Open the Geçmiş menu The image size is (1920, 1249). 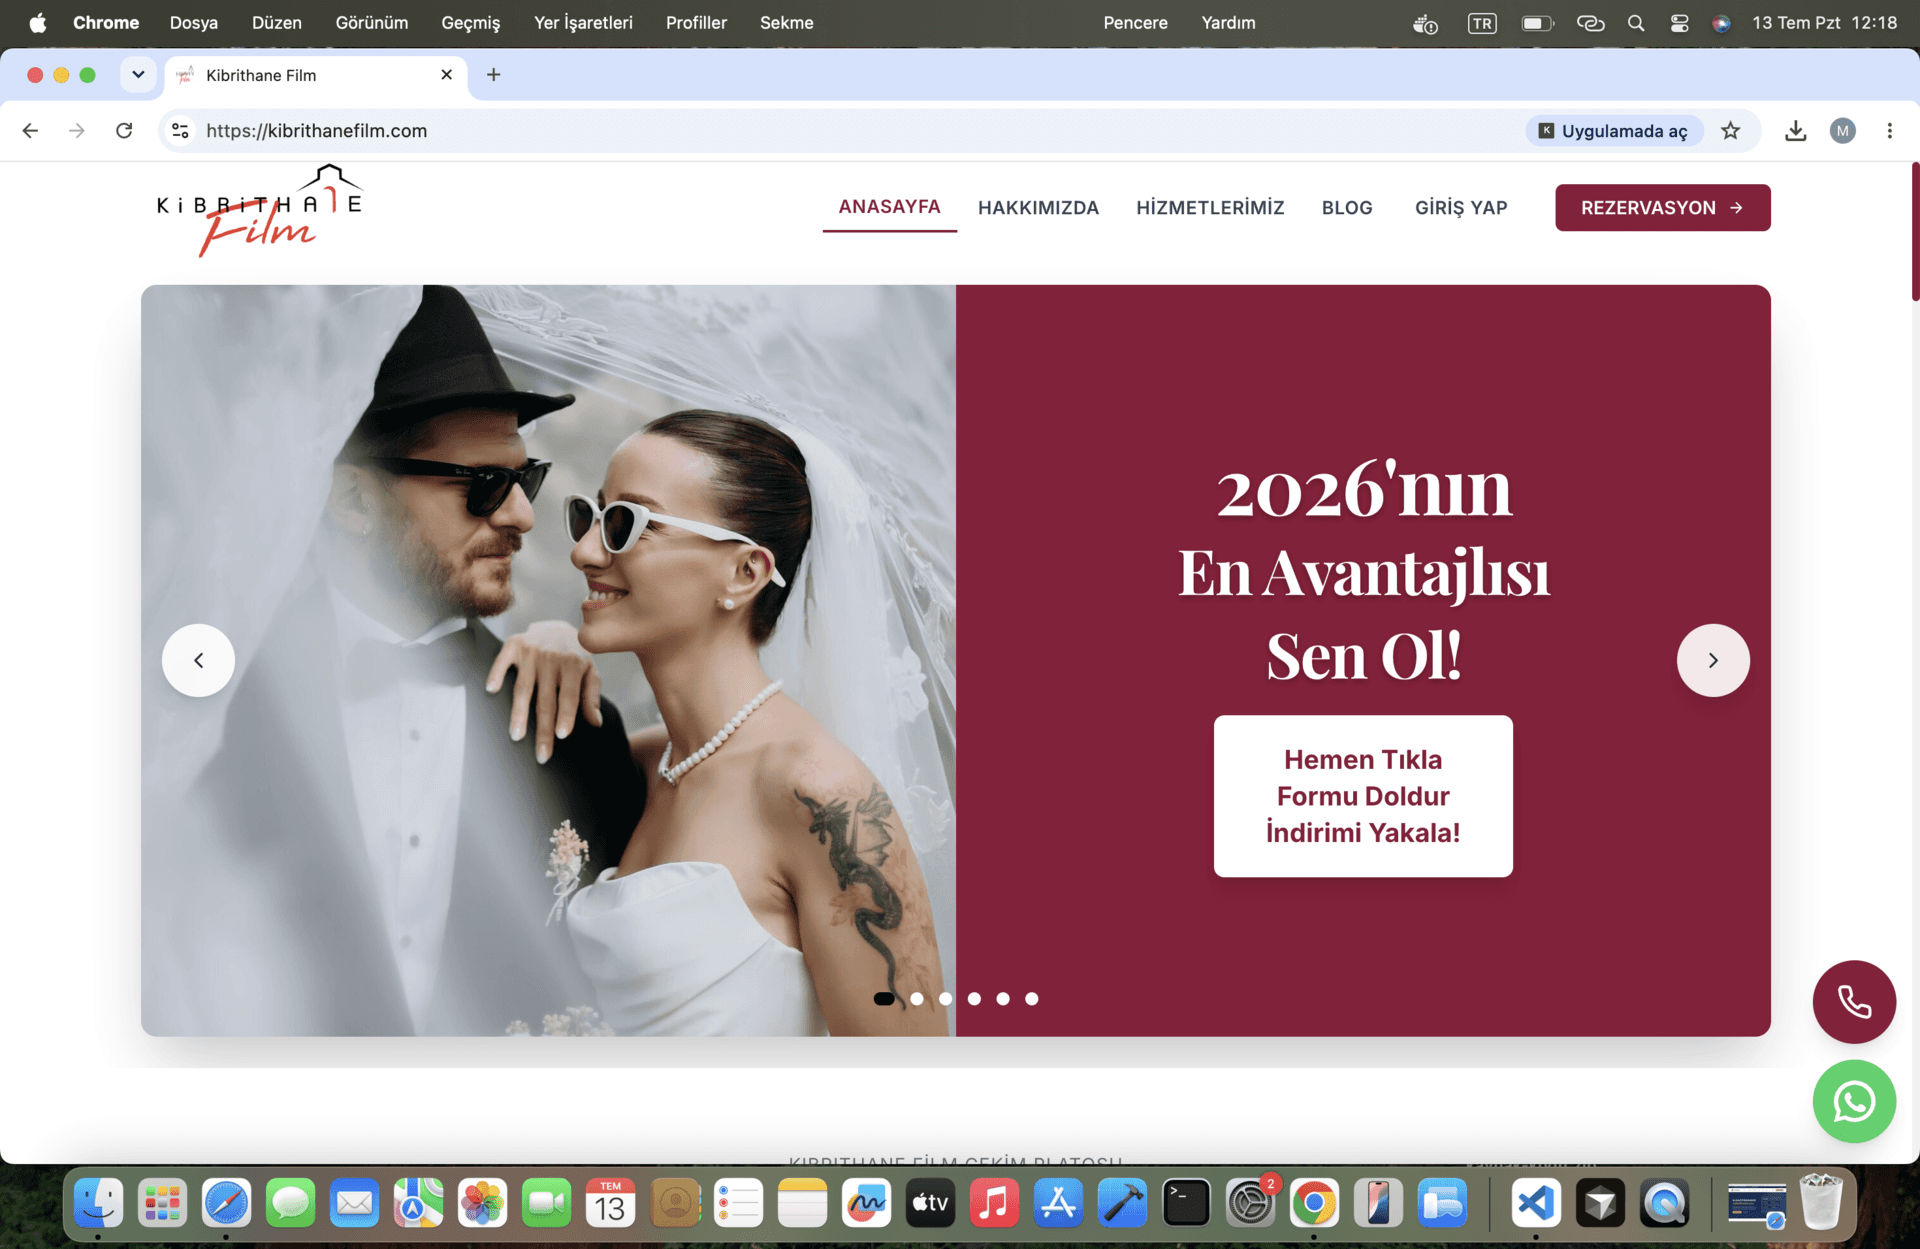click(471, 22)
